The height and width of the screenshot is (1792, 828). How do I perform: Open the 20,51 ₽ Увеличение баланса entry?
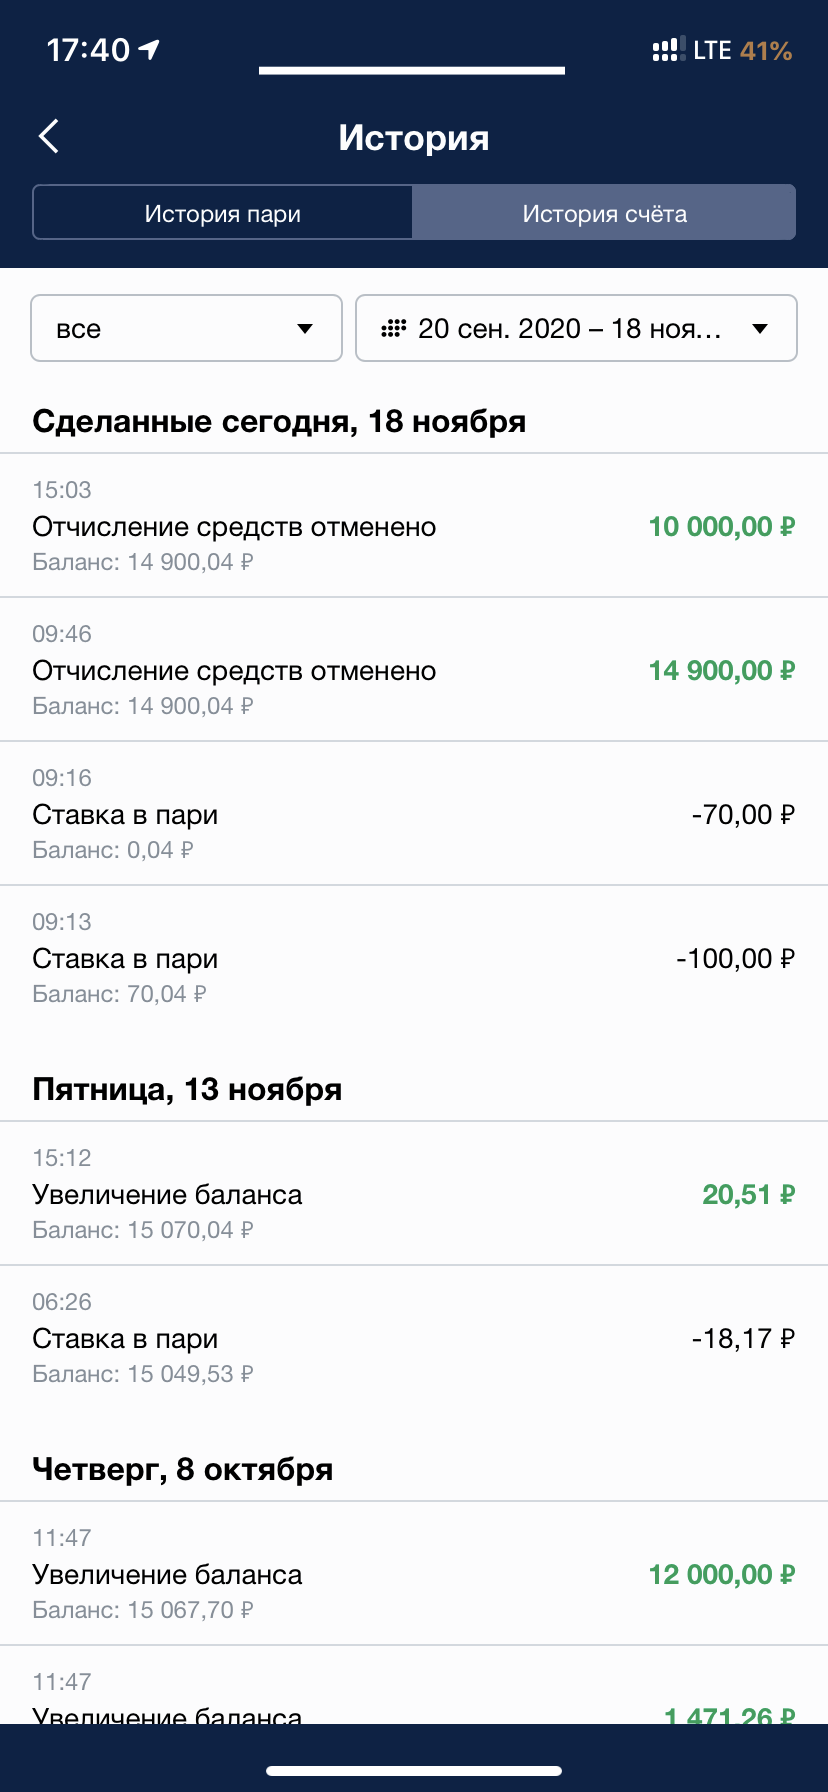[414, 1194]
